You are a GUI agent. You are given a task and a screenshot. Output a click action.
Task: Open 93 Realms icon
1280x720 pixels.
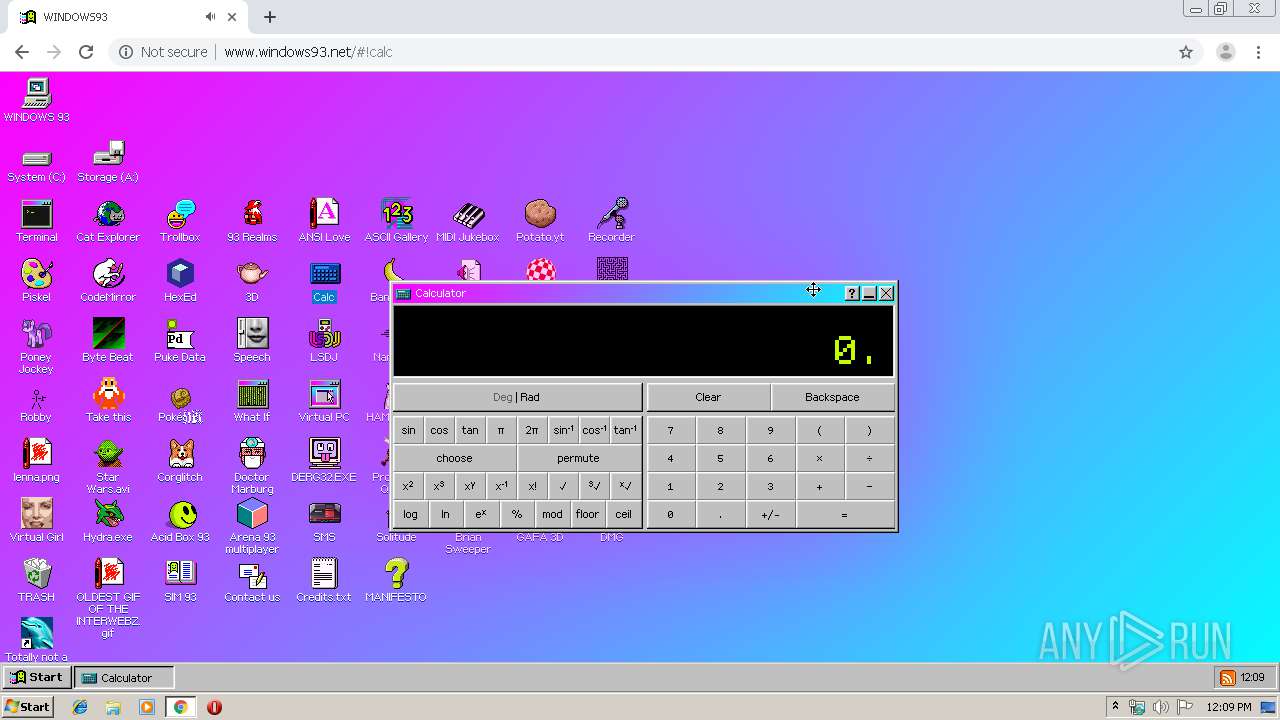coord(252,221)
